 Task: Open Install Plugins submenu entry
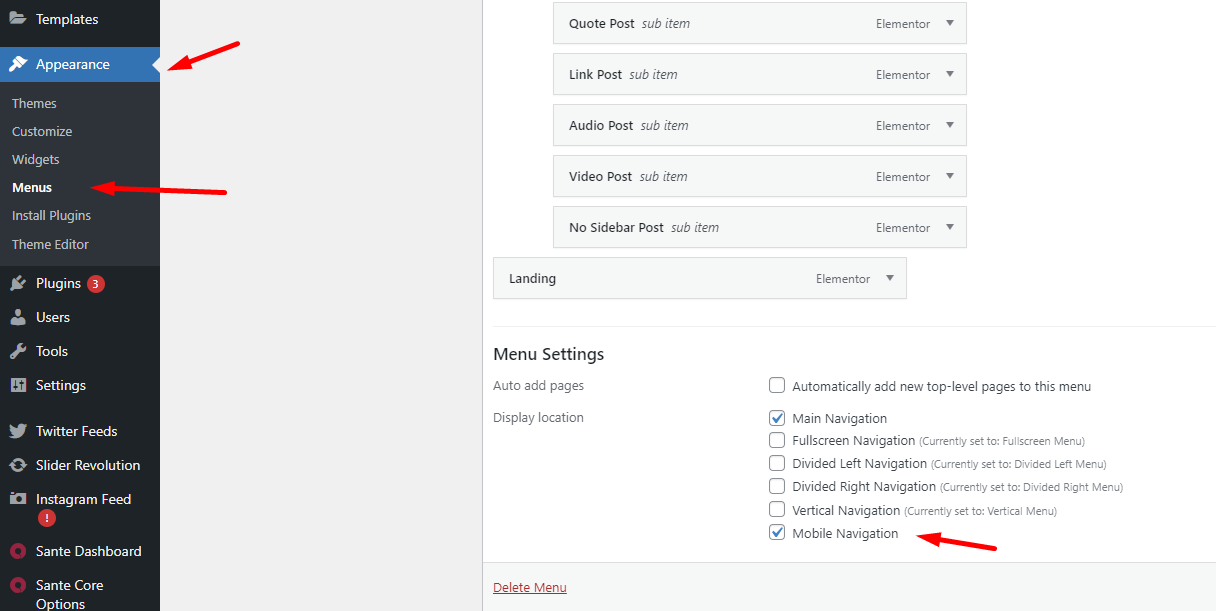coord(51,215)
